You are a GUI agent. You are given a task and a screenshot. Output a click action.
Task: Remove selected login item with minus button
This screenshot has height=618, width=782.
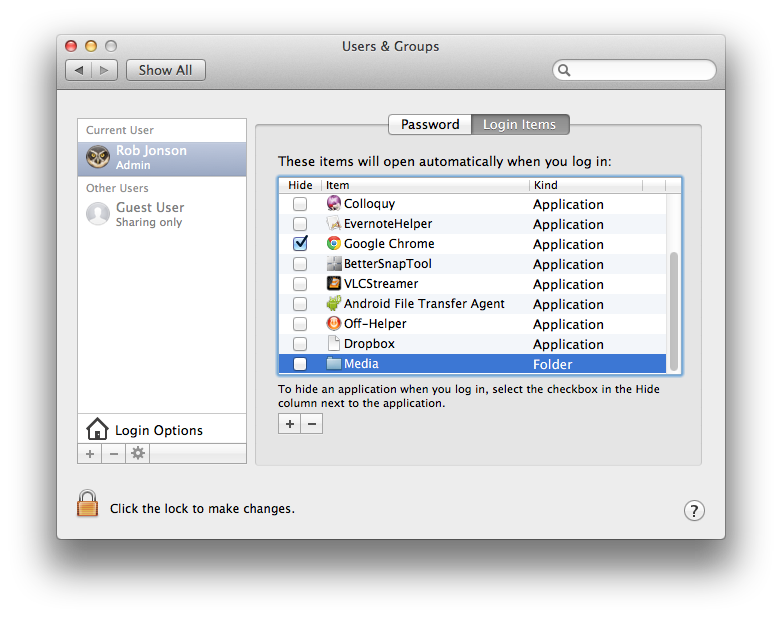click(x=312, y=424)
